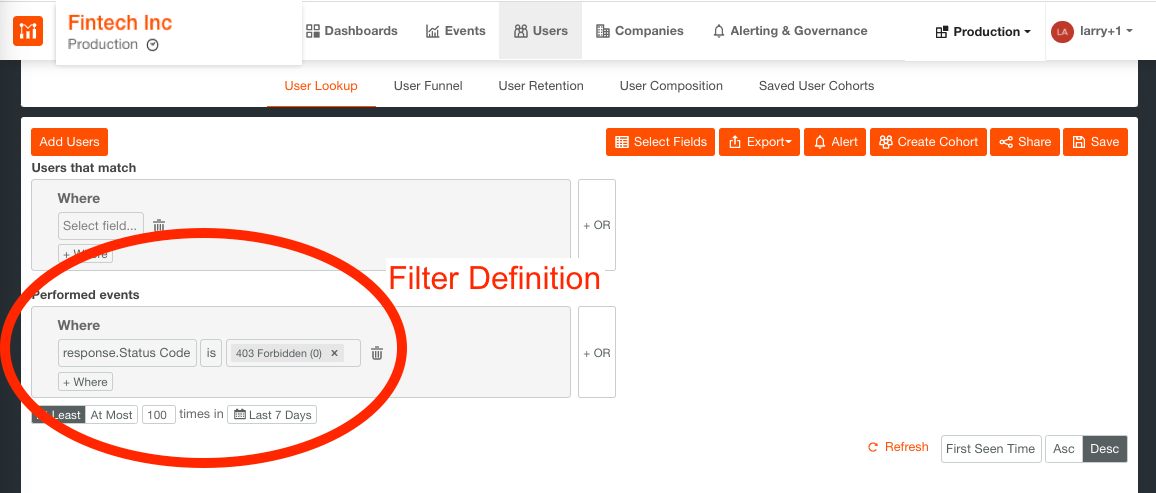
Task: Open the Users menu
Action: [540, 31]
